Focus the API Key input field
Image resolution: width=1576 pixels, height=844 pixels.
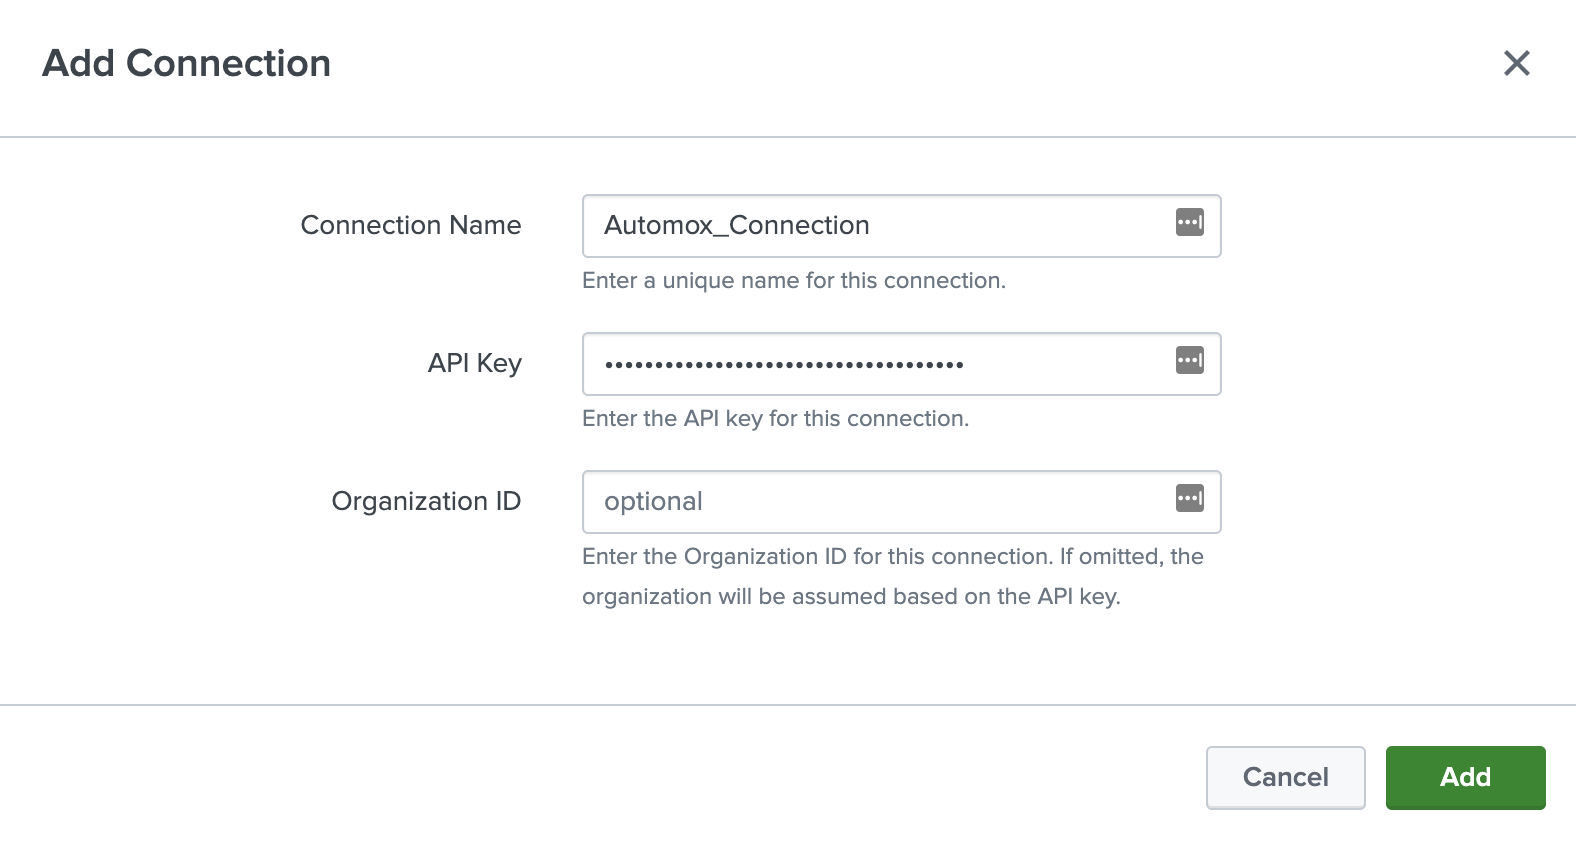tap(901, 364)
